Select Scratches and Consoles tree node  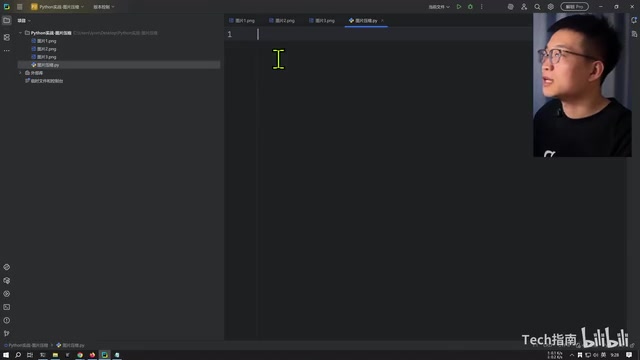[44, 81]
